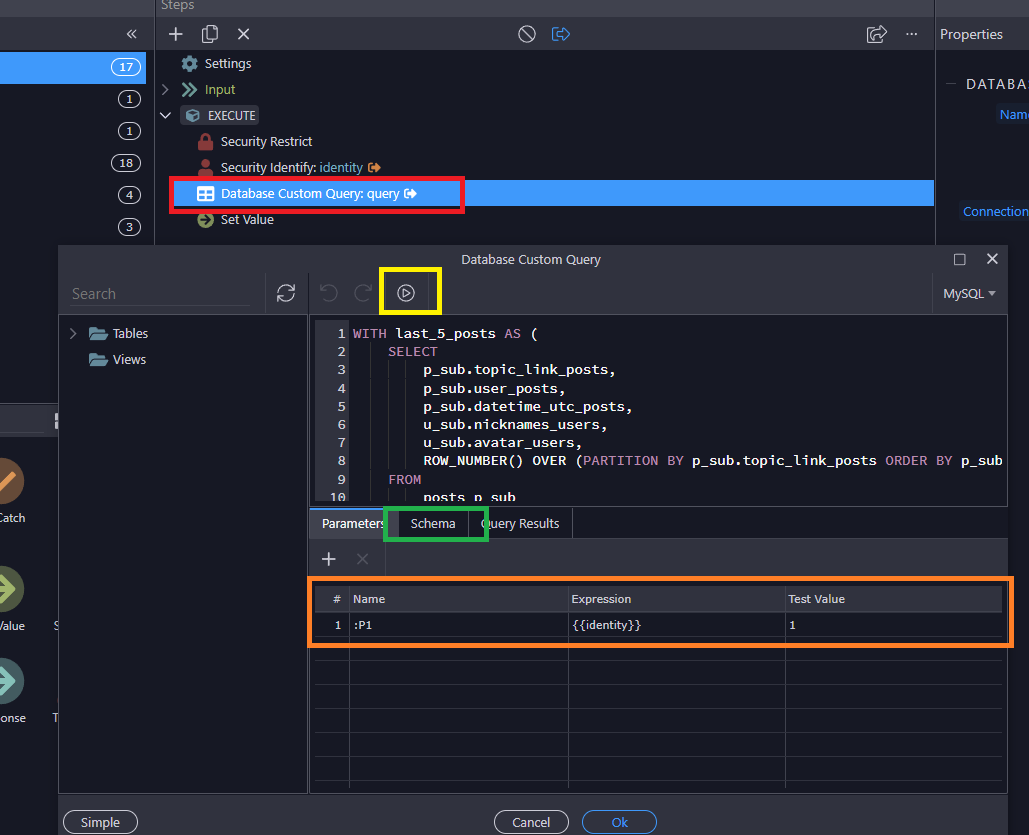
Task: Click the Test Value column header
Action: click(893, 599)
